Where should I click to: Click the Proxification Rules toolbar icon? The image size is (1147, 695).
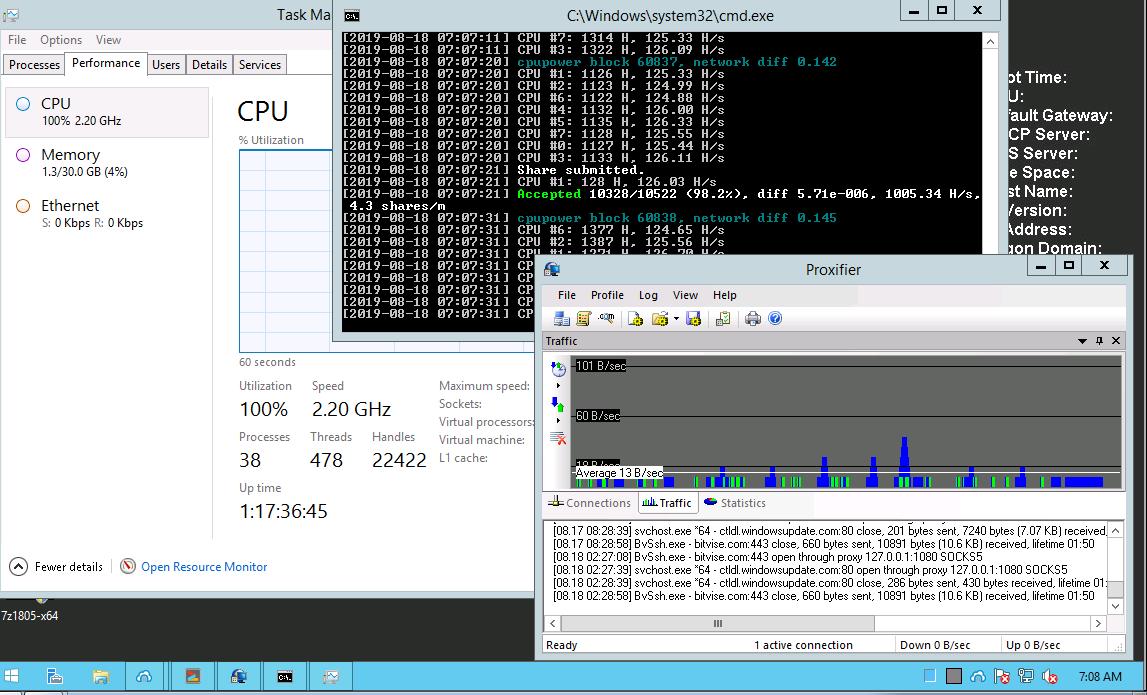click(x=584, y=318)
